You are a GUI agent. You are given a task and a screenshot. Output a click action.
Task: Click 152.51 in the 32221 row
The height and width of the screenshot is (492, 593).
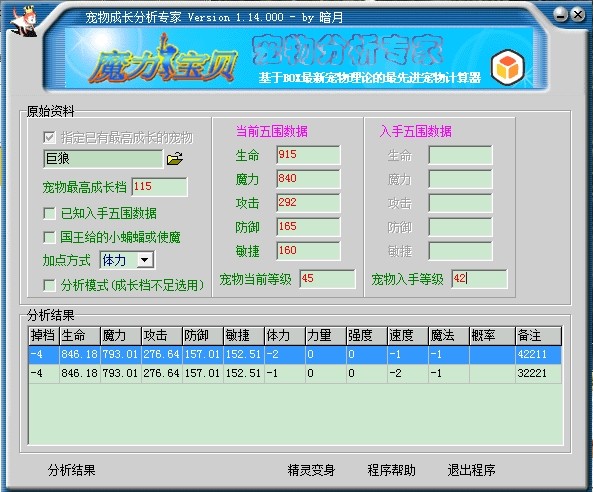coord(244,374)
